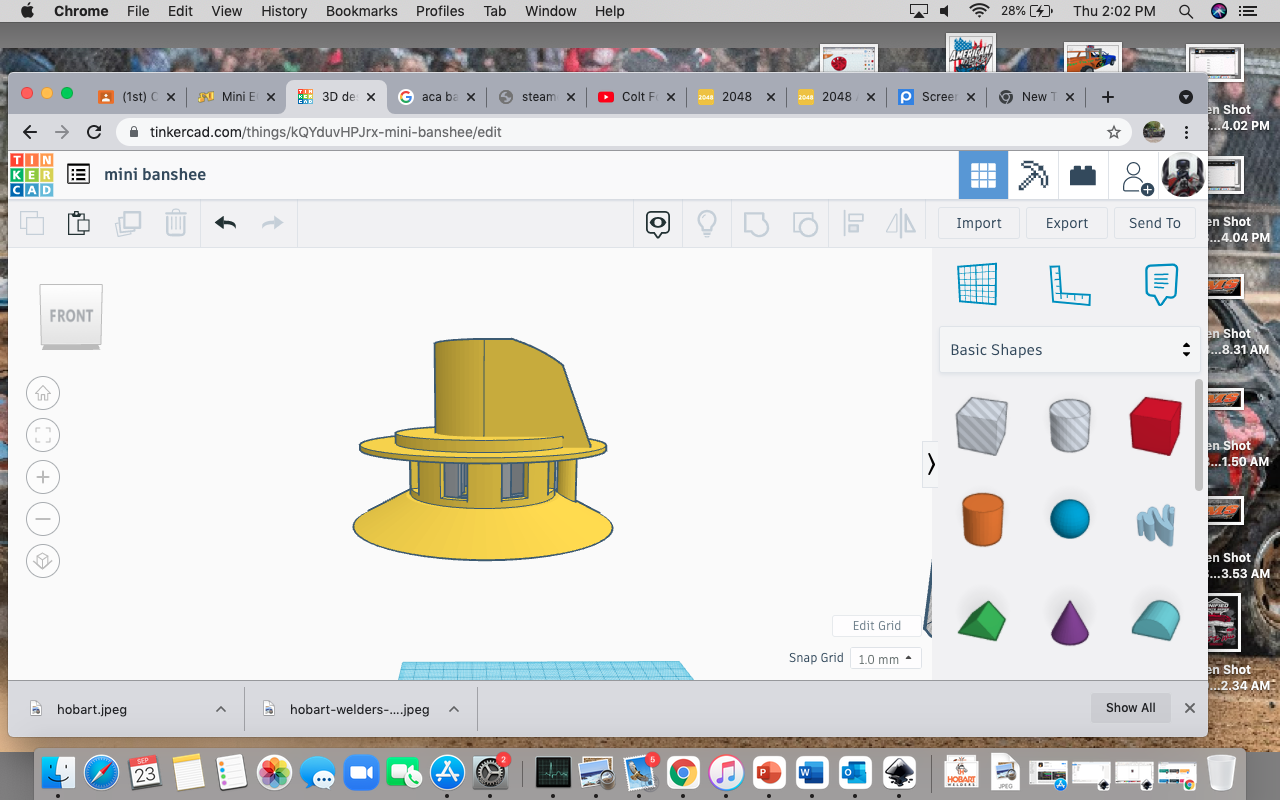
Task: Select the Ruler tool
Action: click(1069, 285)
